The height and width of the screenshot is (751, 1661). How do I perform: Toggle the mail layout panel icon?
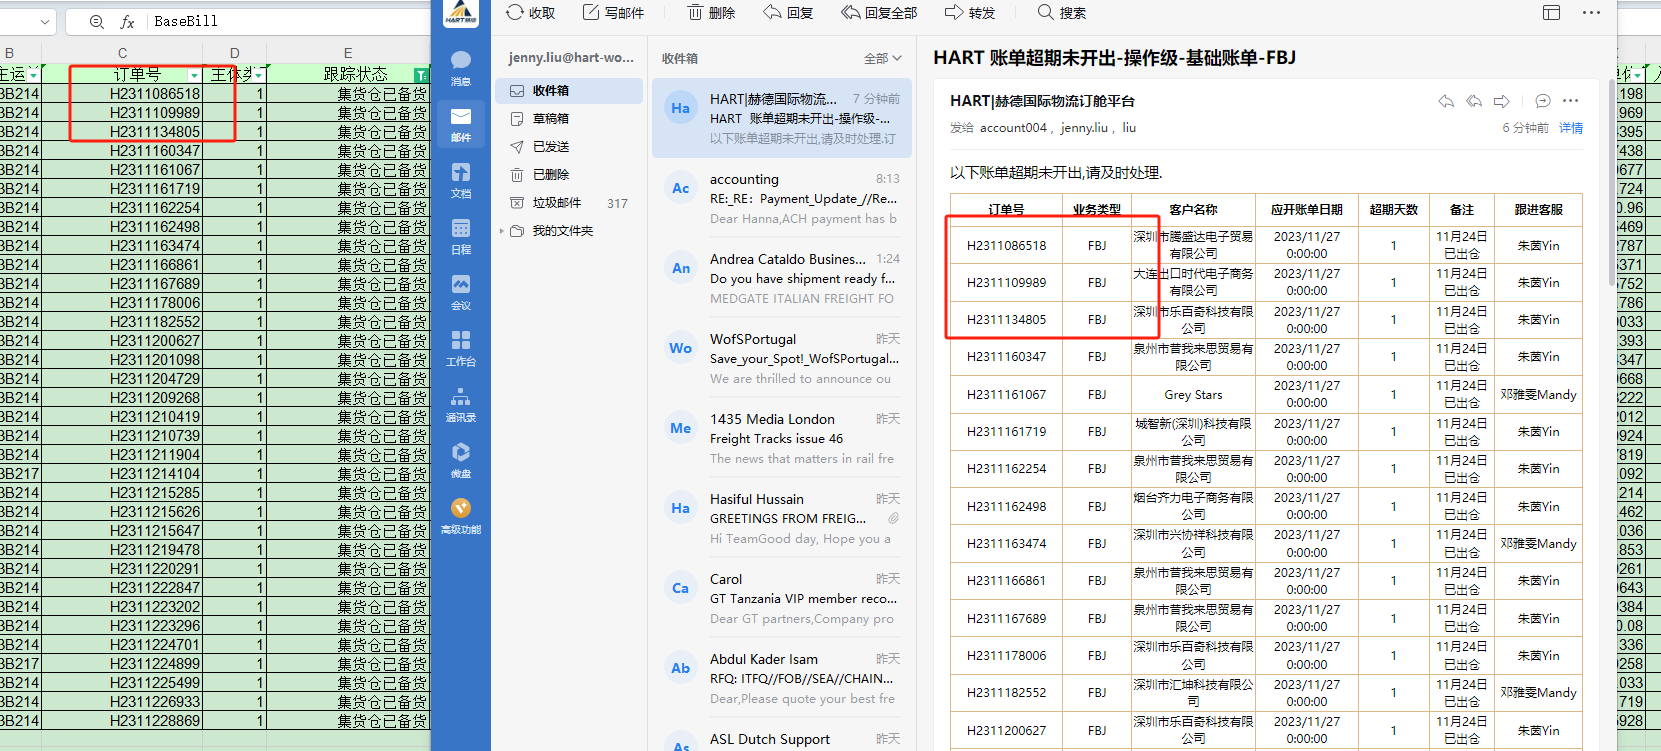tap(1551, 13)
